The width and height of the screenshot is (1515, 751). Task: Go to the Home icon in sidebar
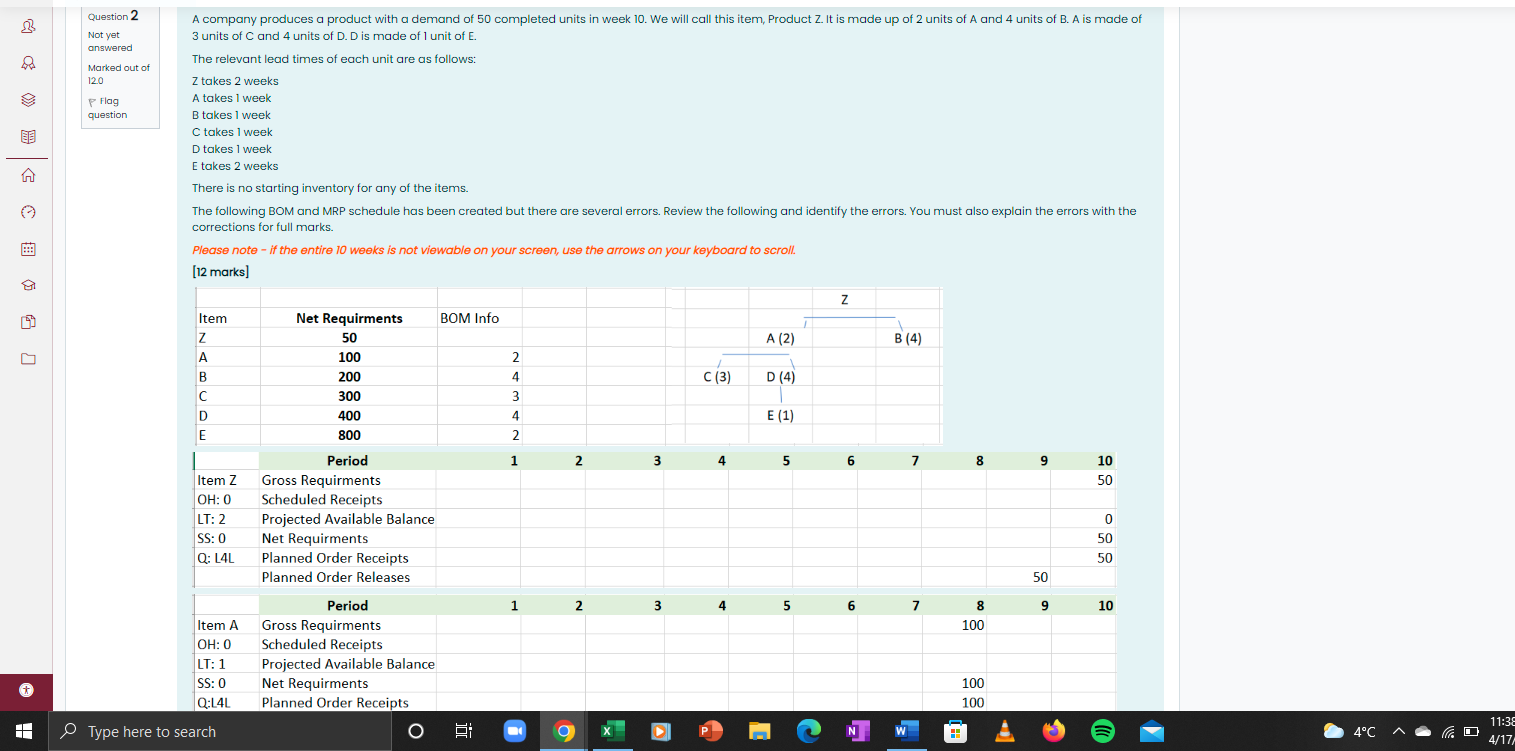point(28,176)
